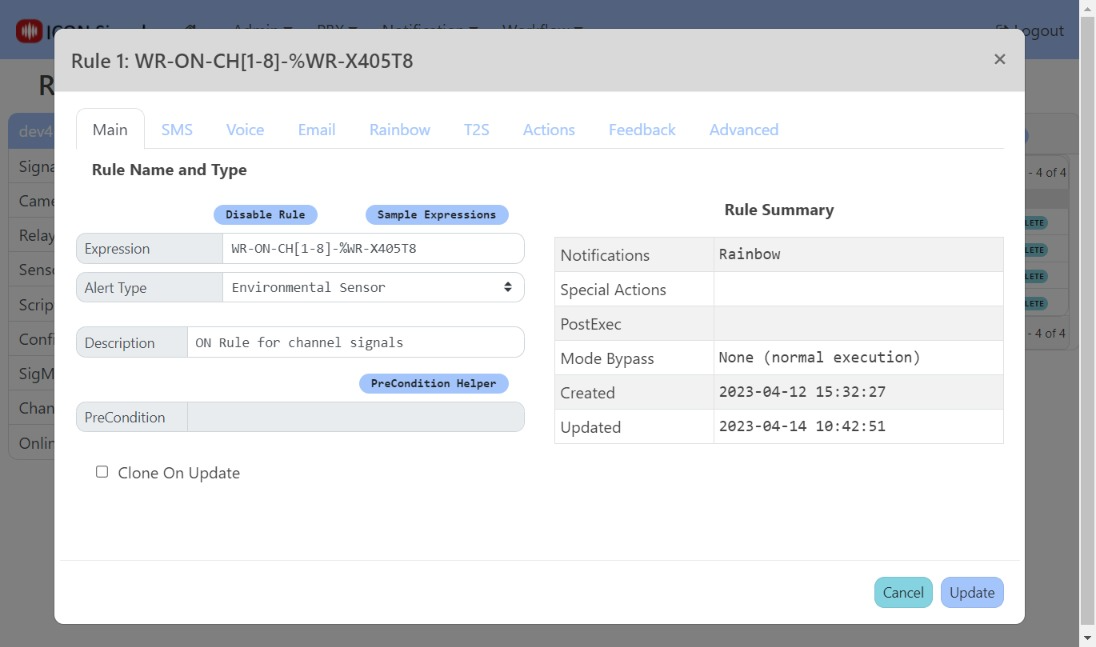This screenshot has width=1096, height=647.
Task: Click into the Expression input field
Action: tap(372, 249)
